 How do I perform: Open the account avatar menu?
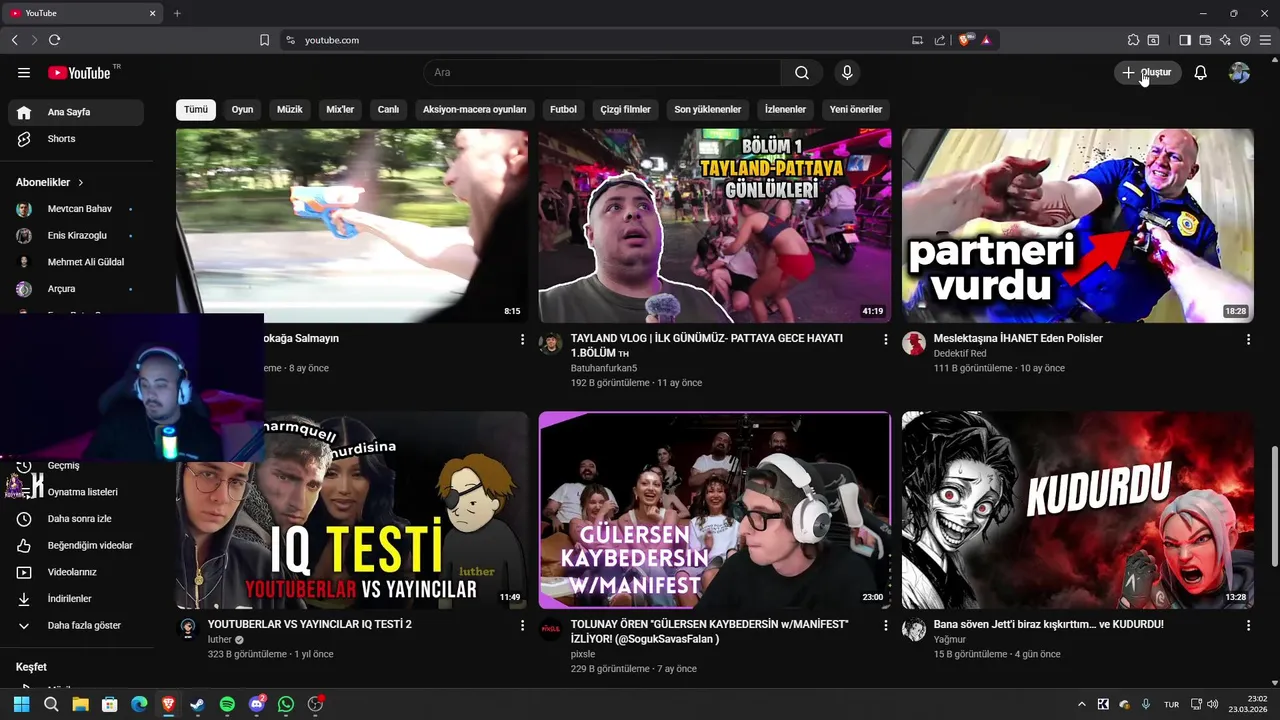point(1239,72)
